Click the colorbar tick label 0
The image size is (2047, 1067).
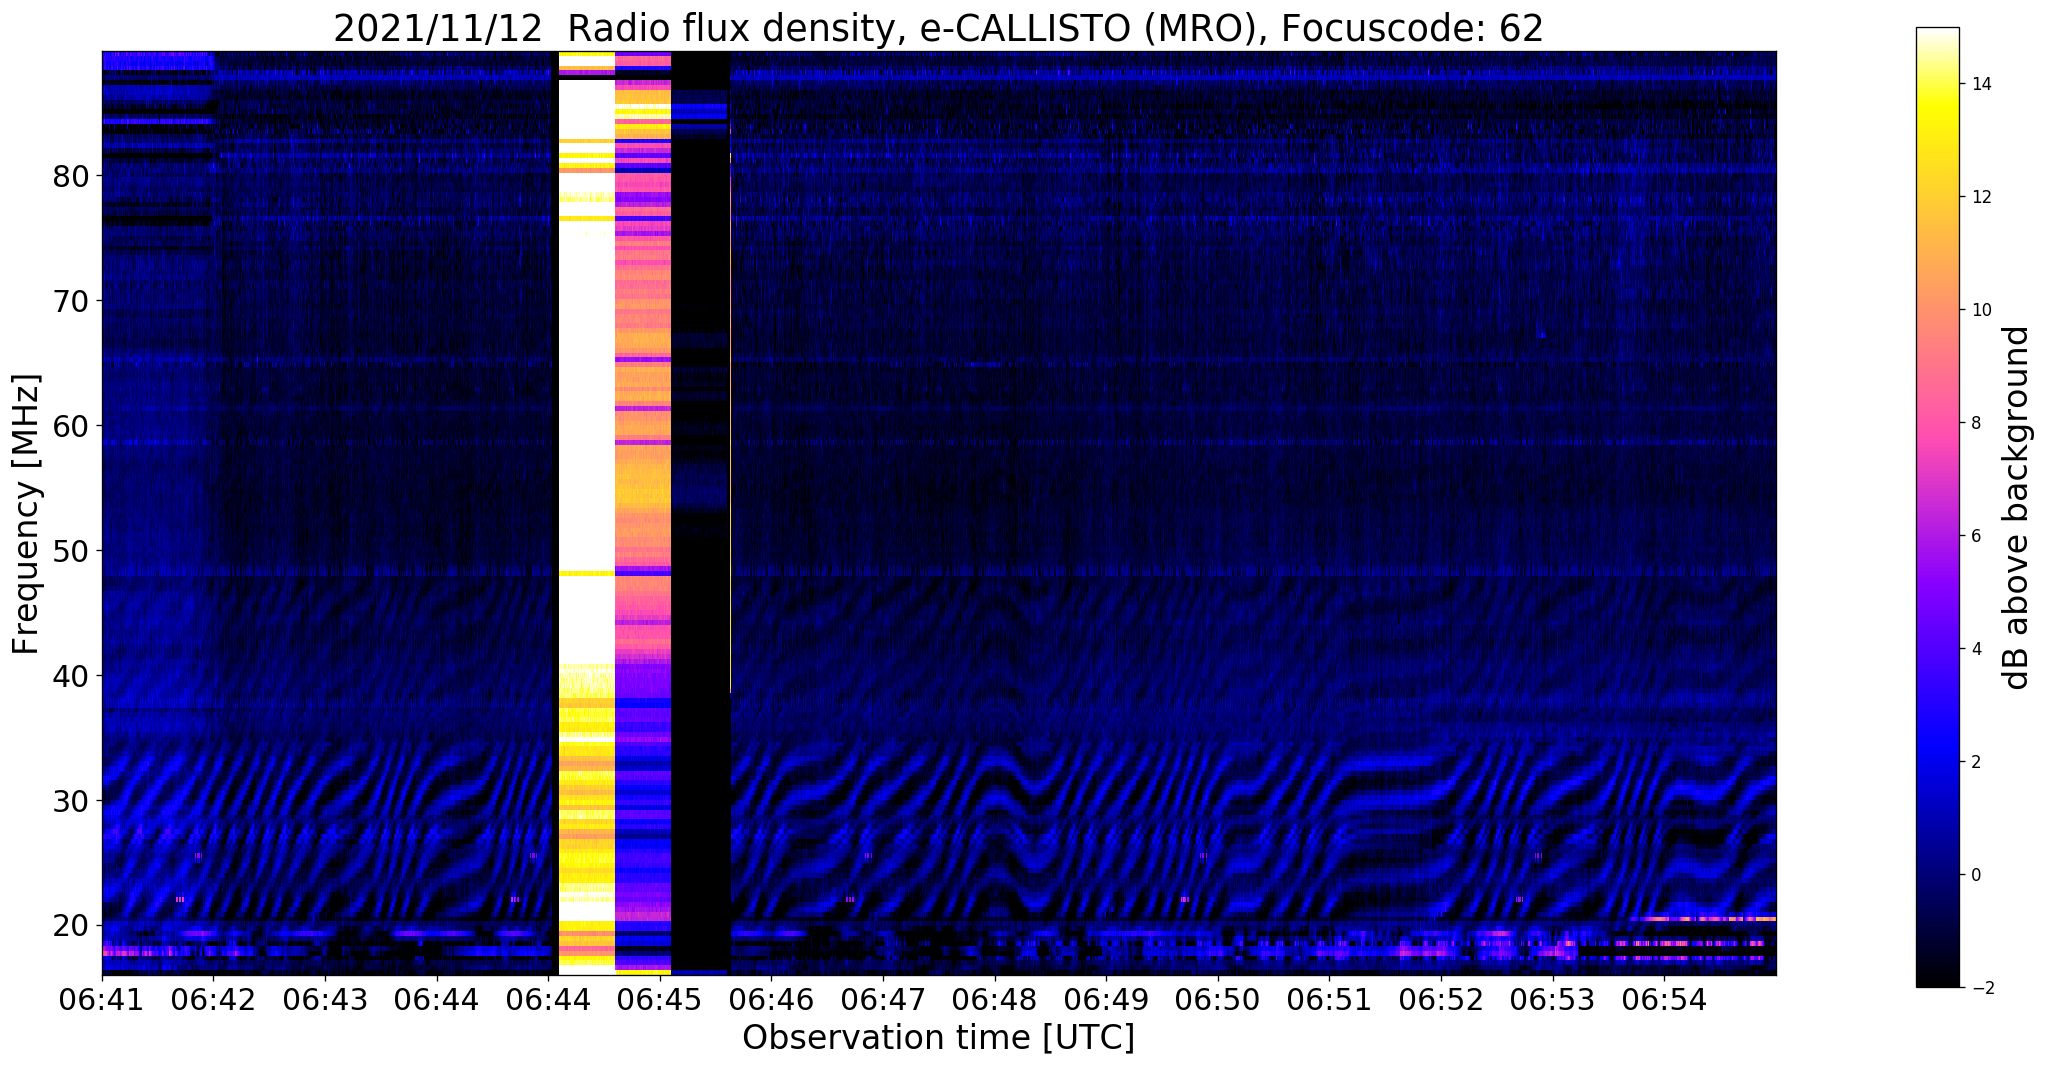pos(1975,875)
